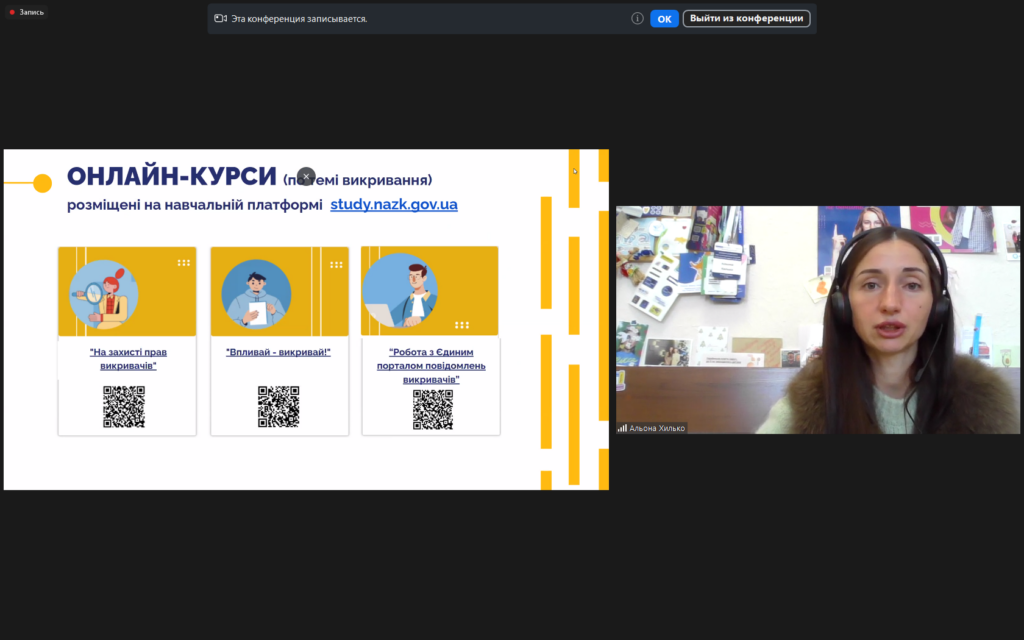Click signal strength icon beside Альона Хилько
The width and height of the screenshot is (1024, 640).
coord(622,428)
